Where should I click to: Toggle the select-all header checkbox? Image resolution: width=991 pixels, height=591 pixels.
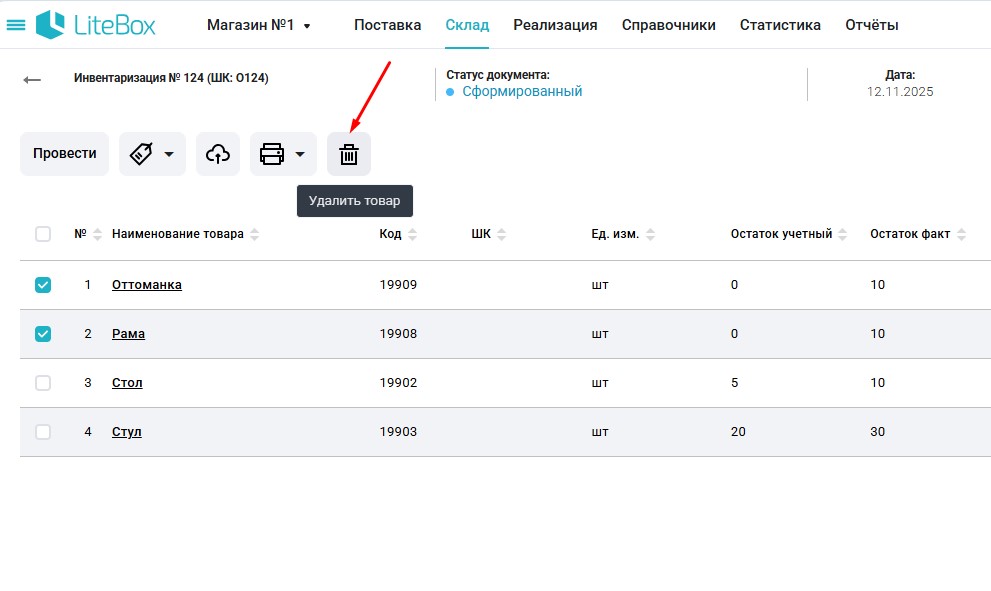pos(43,234)
